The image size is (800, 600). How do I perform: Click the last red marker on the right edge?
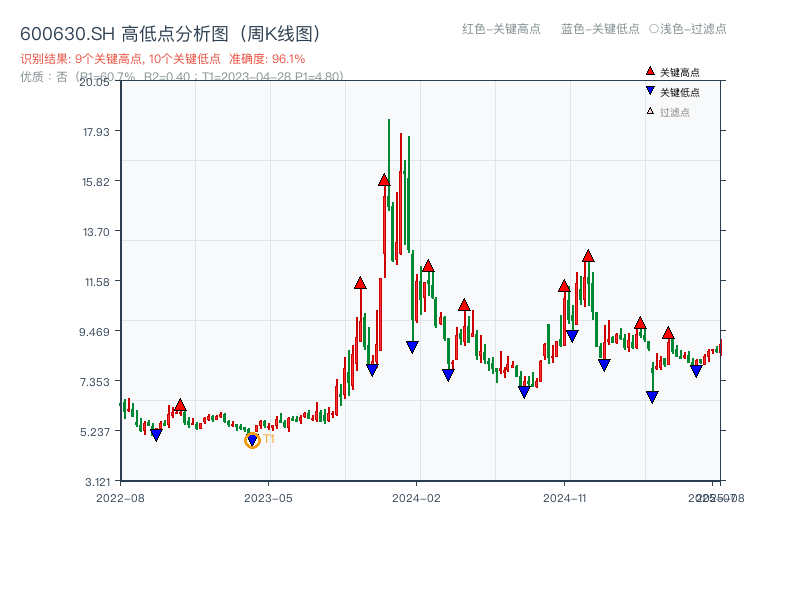668,334
